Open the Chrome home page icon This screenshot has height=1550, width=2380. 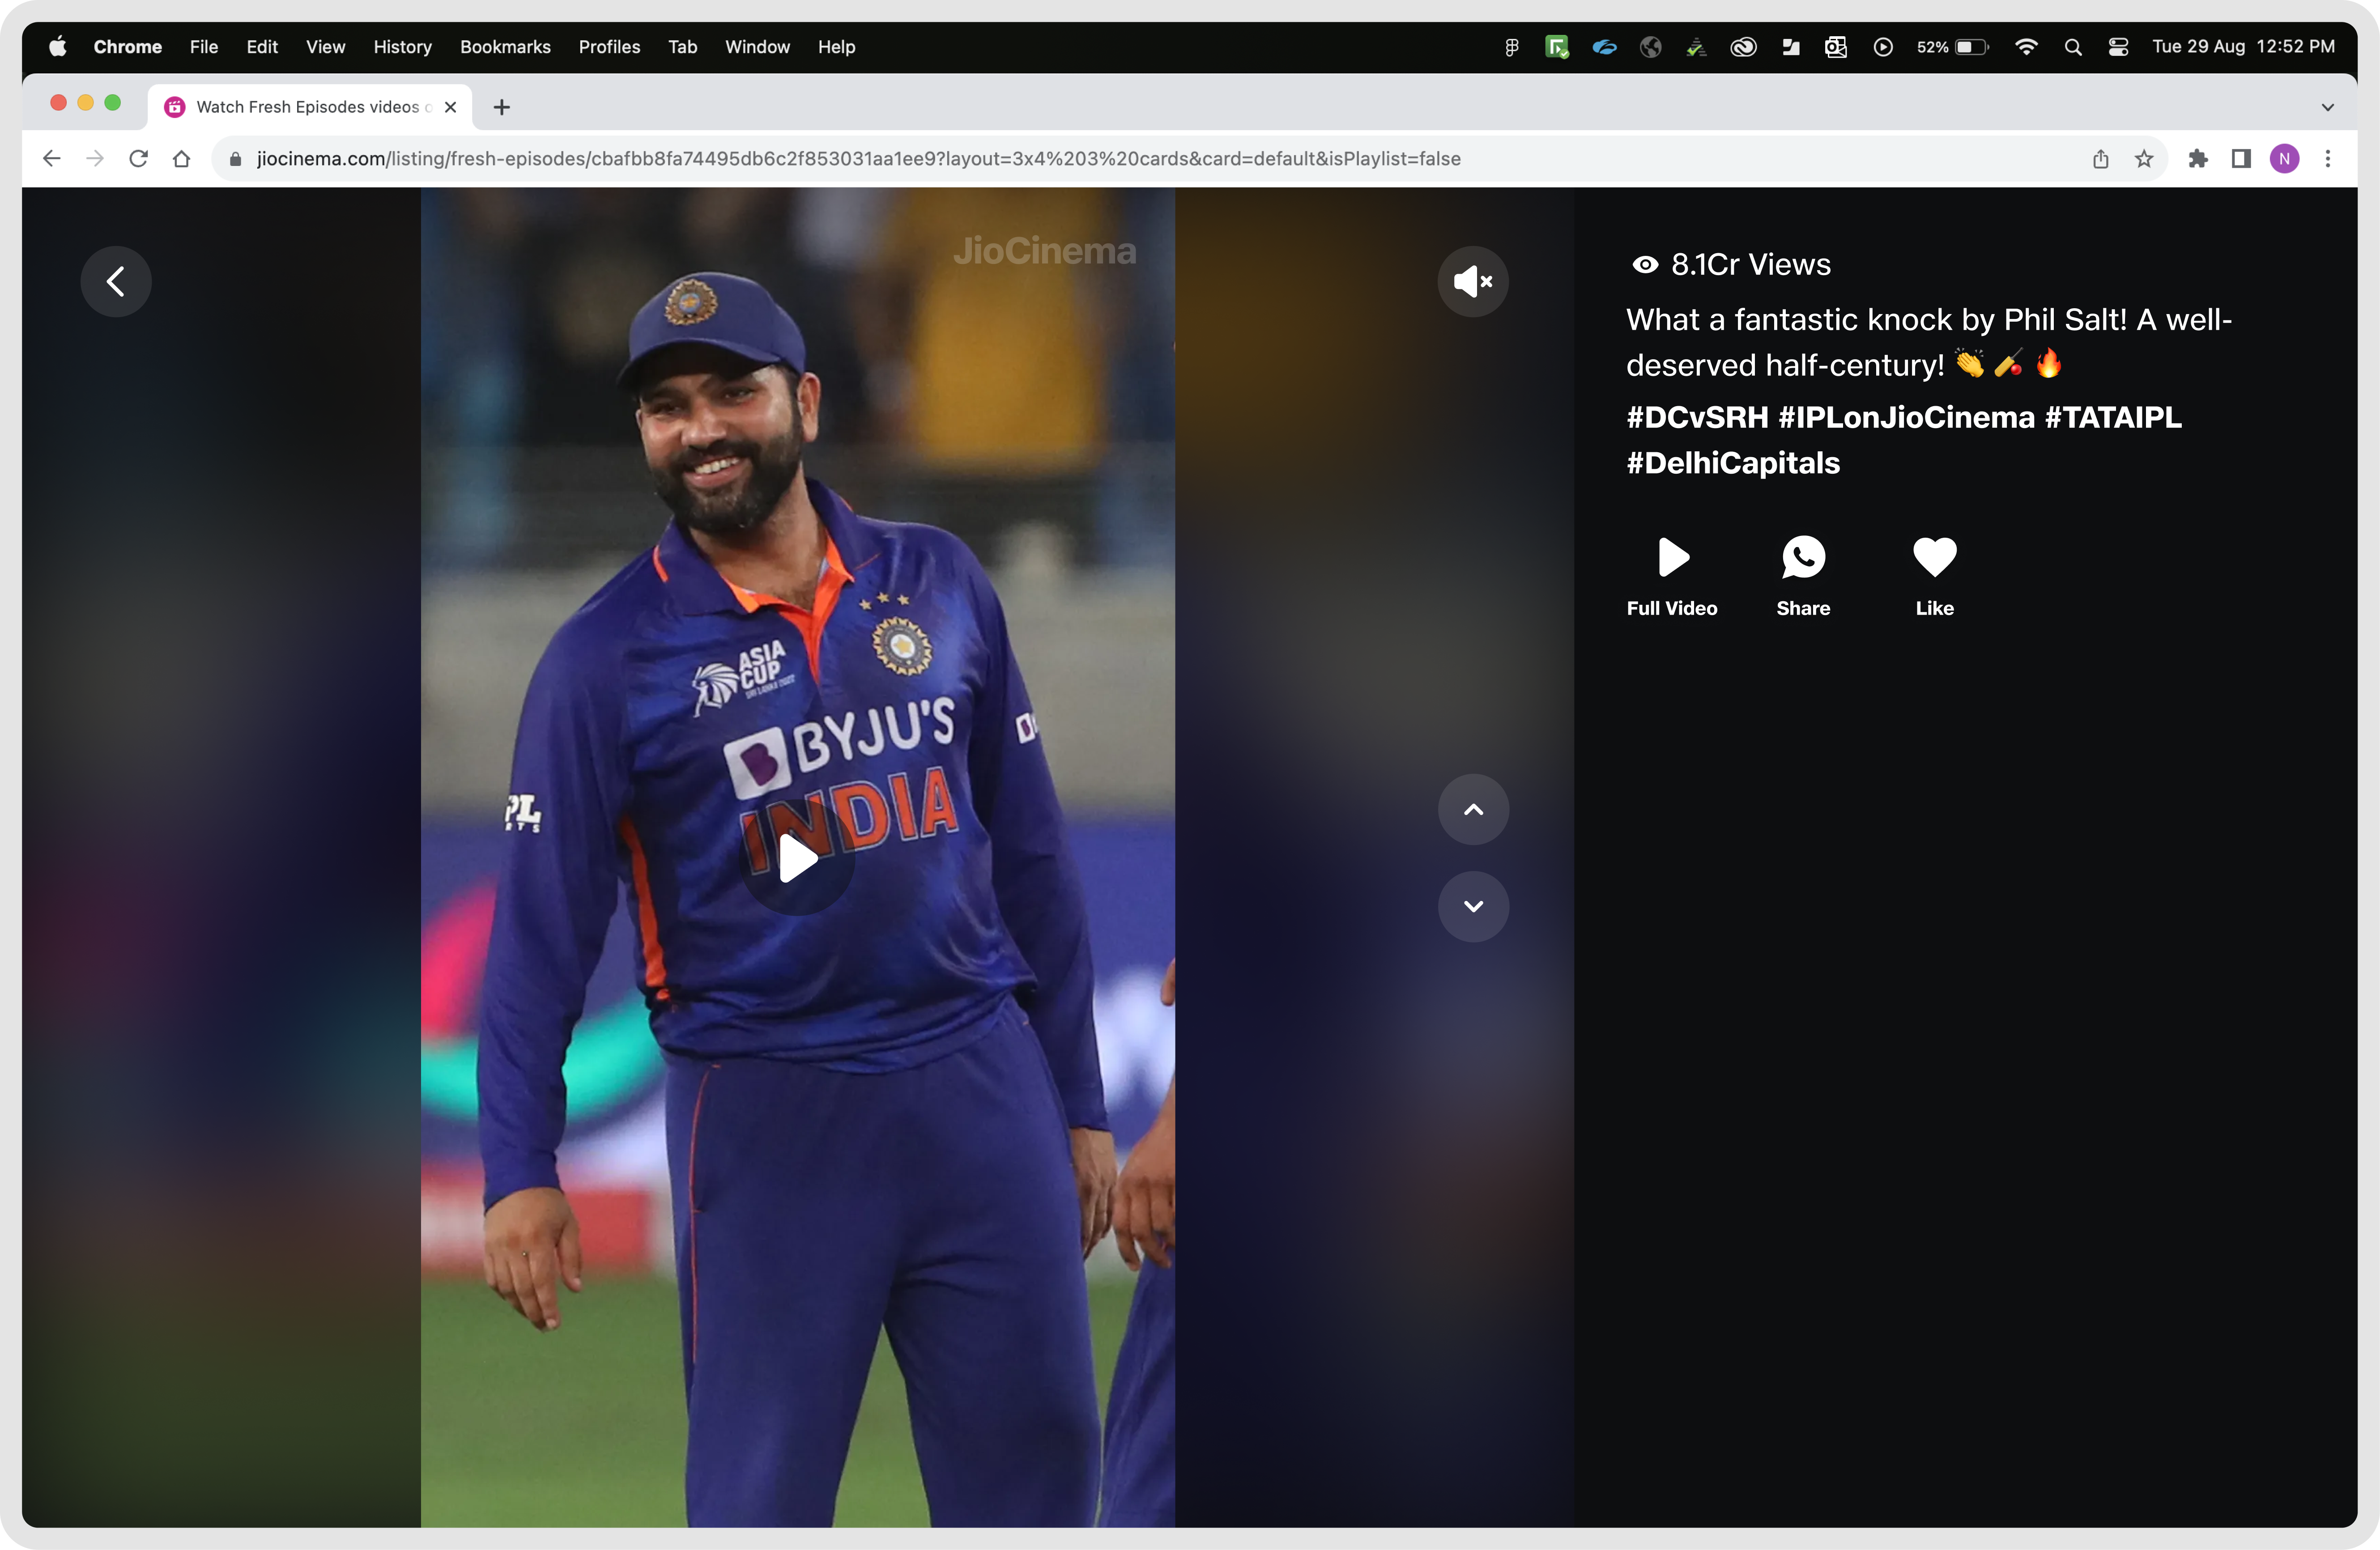point(181,158)
